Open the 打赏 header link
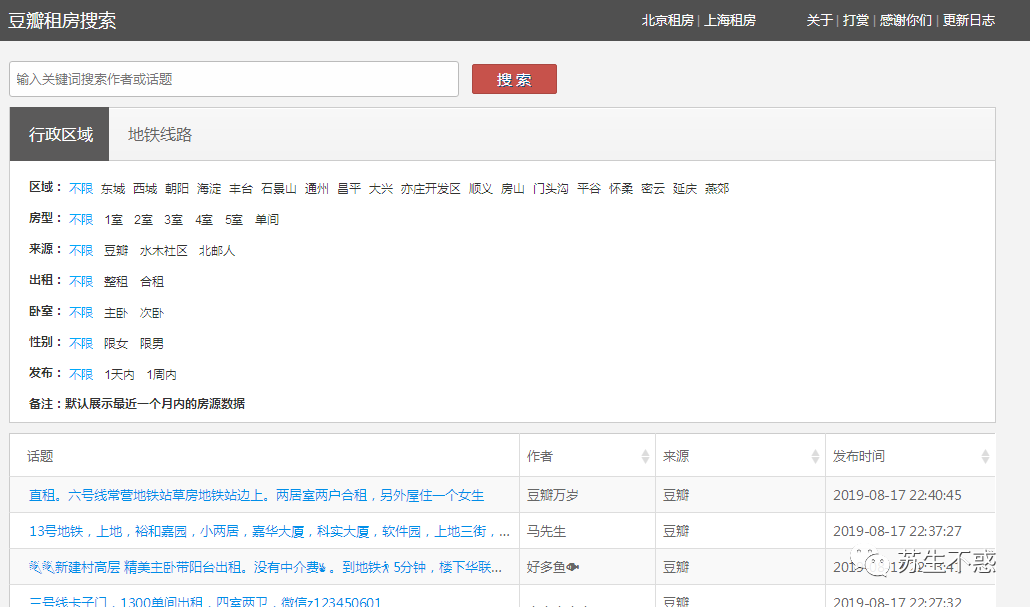The width and height of the screenshot is (1030, 607). point(856,20)
